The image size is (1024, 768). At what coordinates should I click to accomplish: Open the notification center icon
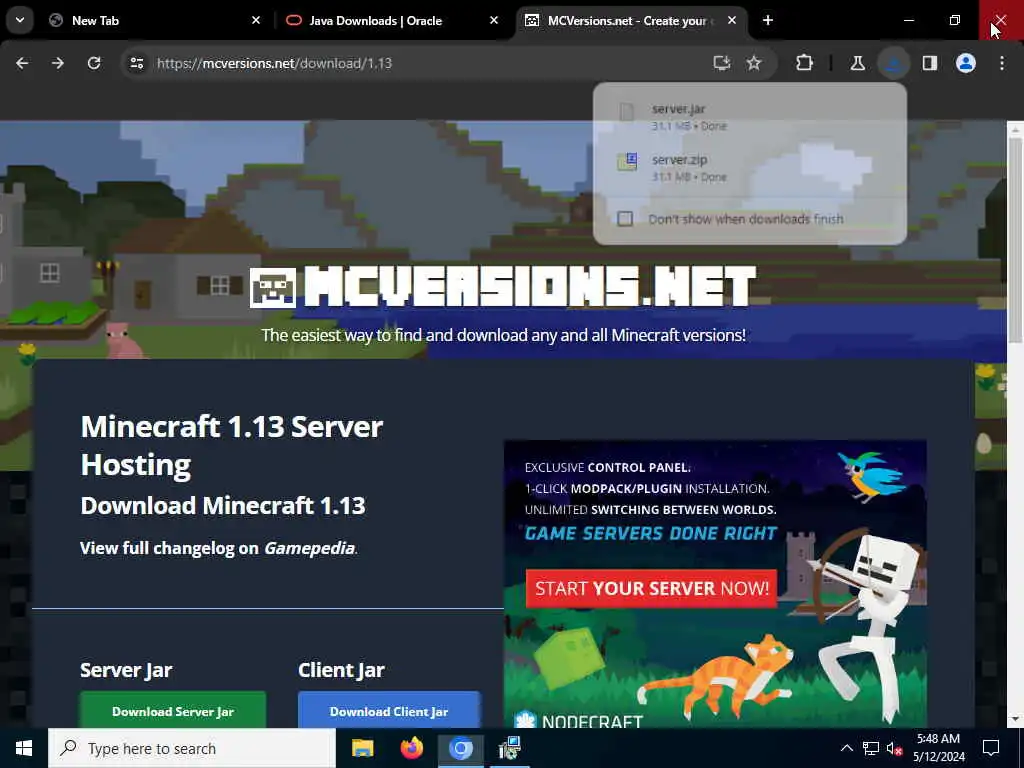(x=991, y=748)
